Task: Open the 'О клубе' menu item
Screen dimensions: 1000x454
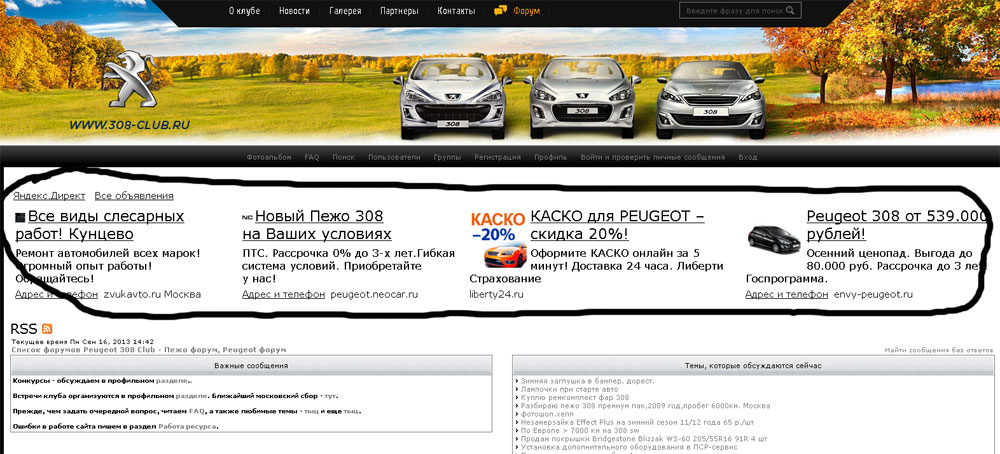Action: (244, 11)
